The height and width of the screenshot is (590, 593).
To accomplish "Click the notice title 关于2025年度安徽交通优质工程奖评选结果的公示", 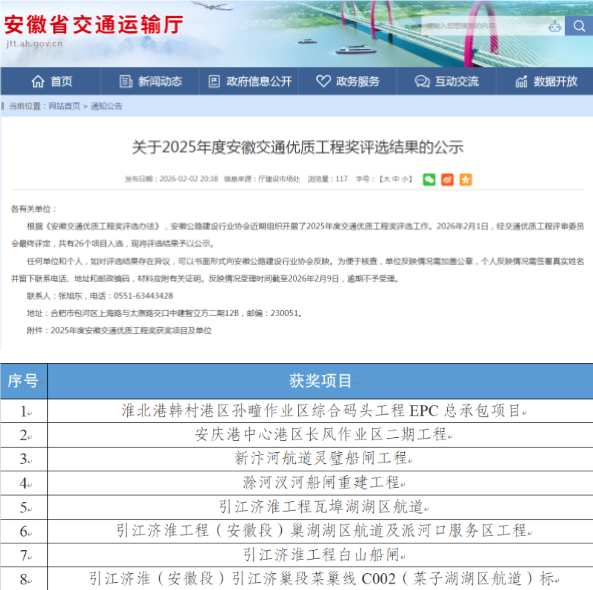I will [298, 147].
